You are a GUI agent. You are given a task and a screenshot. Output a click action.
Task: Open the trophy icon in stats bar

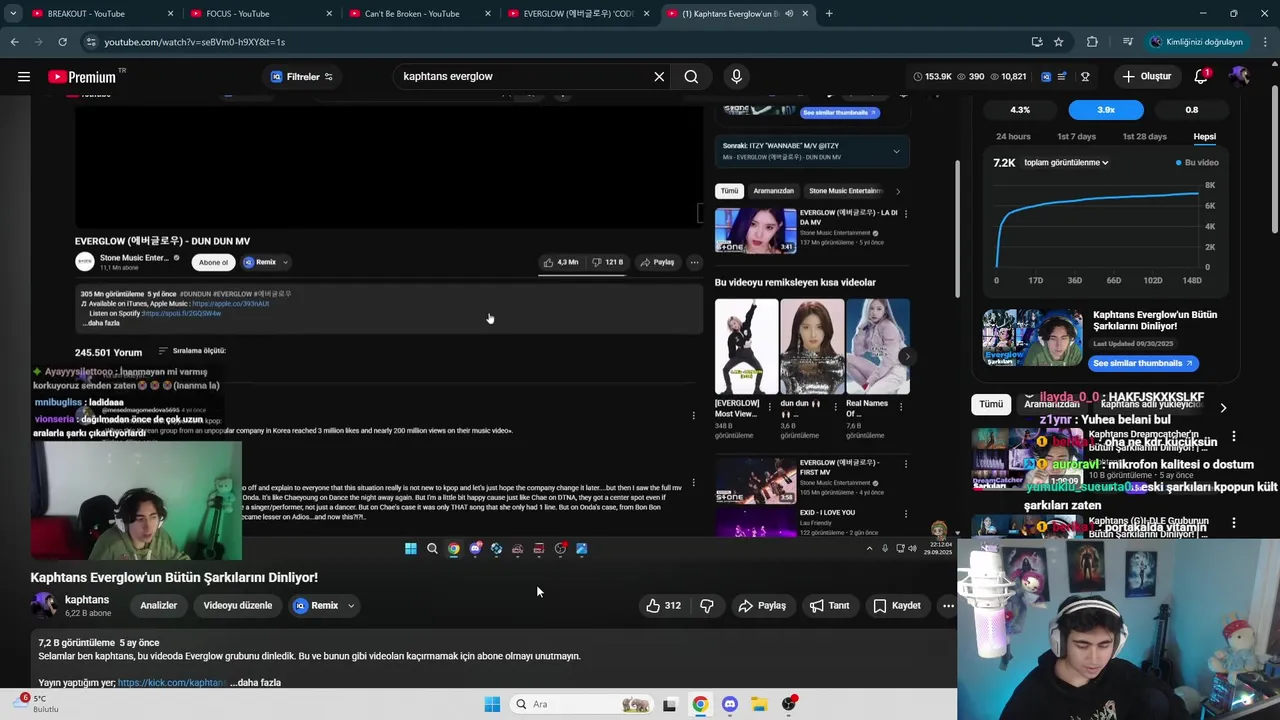1085,76
